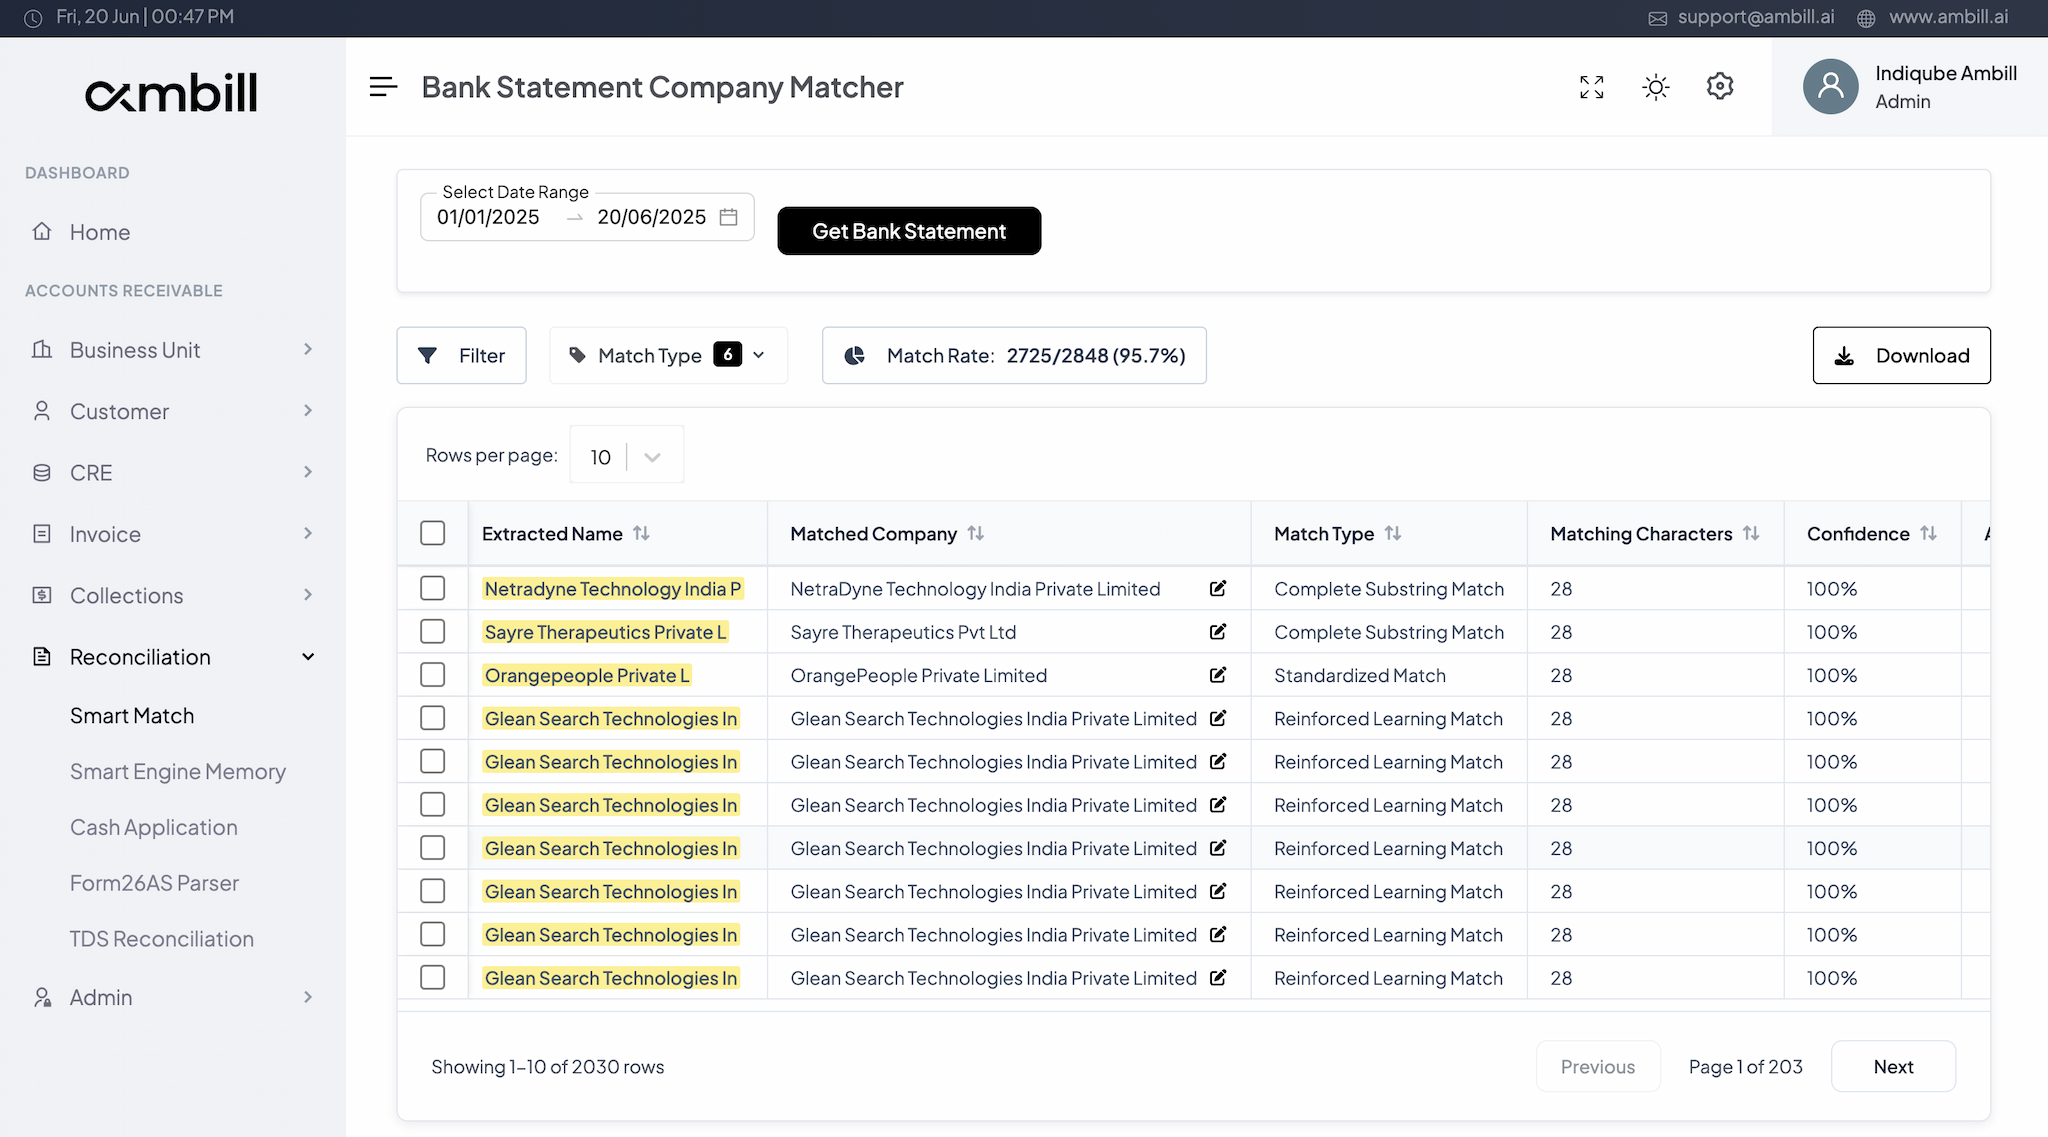
Task: Edit matched company for Sayre Therapeutics row
Action: click(1218, 631)
